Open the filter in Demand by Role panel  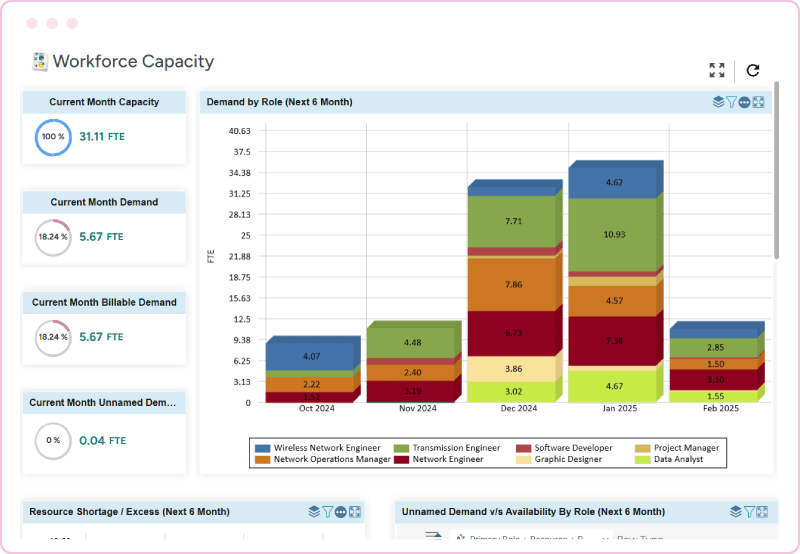click(x=731, y=102)
